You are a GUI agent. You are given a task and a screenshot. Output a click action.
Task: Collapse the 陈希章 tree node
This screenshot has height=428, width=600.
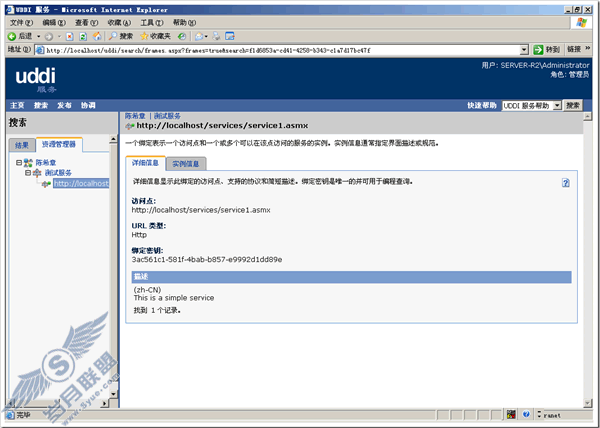[x=19, y=163]
